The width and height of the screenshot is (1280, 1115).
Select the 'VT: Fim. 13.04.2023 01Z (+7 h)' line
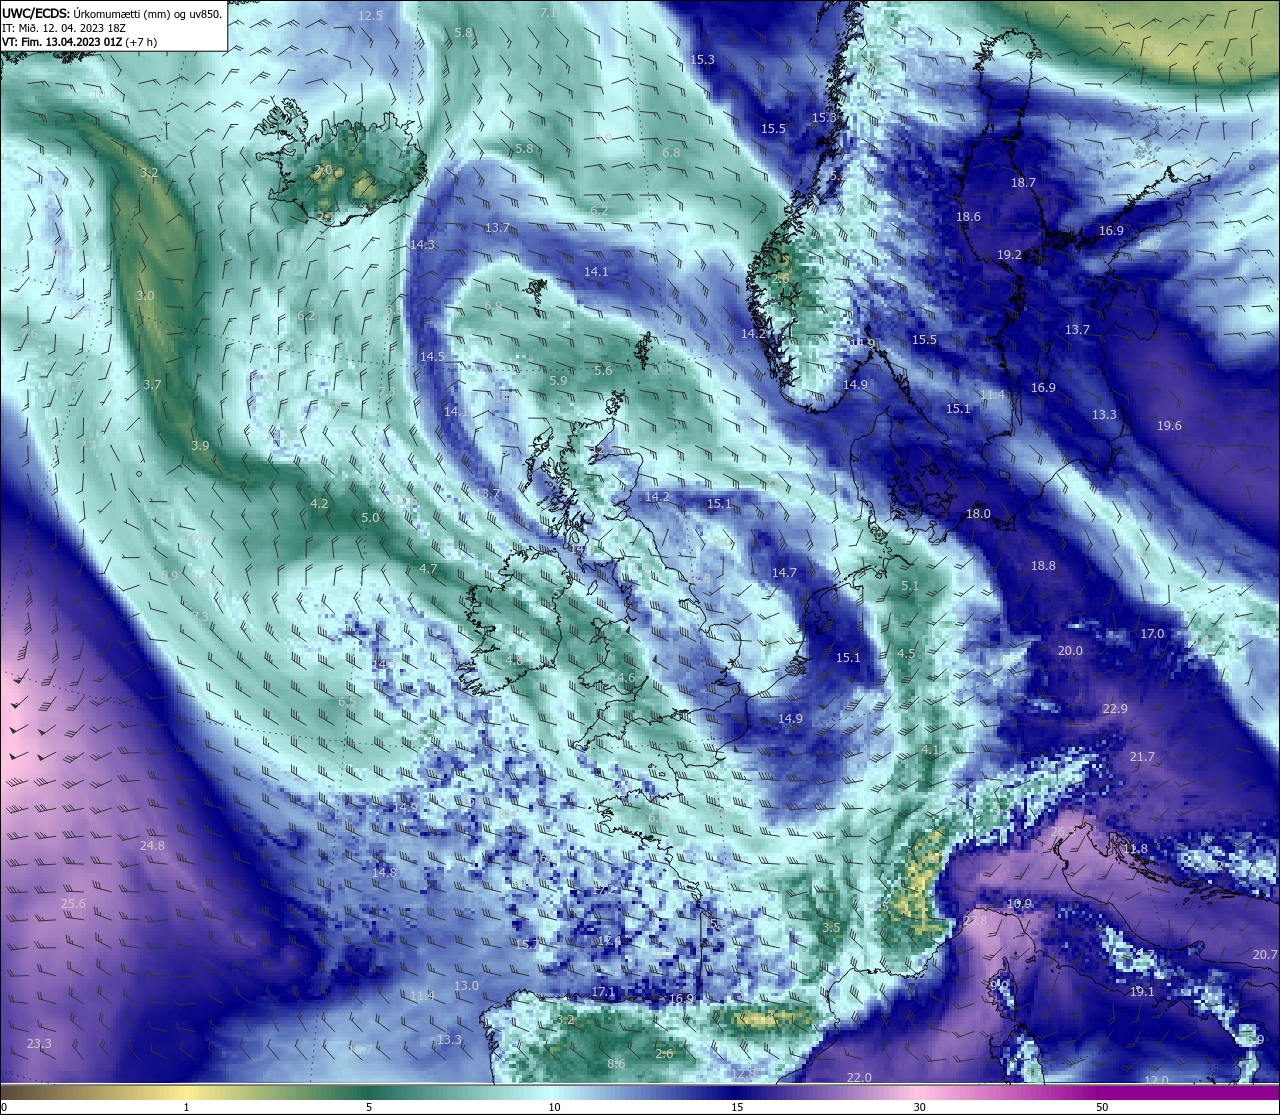tap(79, 42)
